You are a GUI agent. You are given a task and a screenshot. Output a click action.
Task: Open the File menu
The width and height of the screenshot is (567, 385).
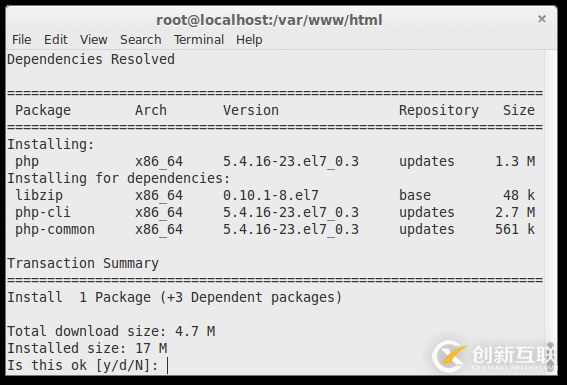[22, 39]
